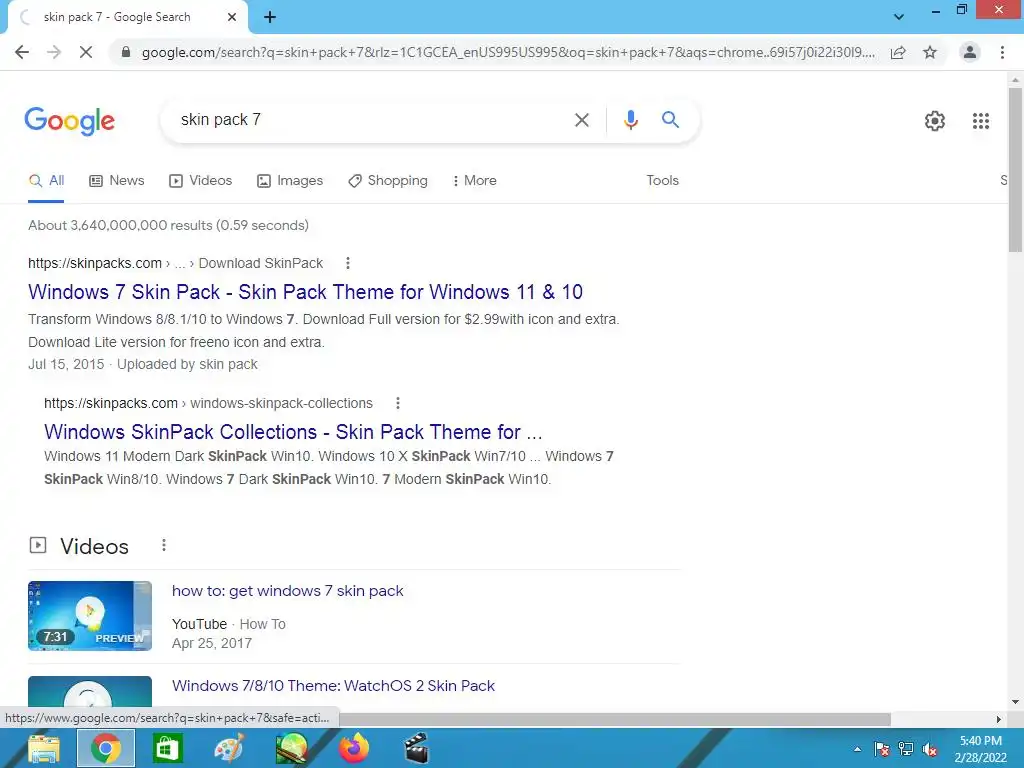This screenshot has height=768, width=1024.
Task: Open 'how to: get windows 7 skin pack'
Action: click(287, 591)
